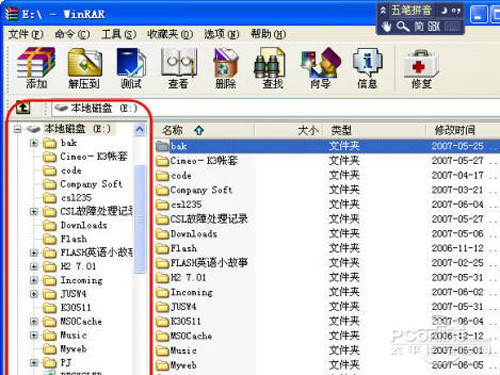Click the 查看 (View) toolbar icon
Screen dimensions: 500x375
click(179, 62)
